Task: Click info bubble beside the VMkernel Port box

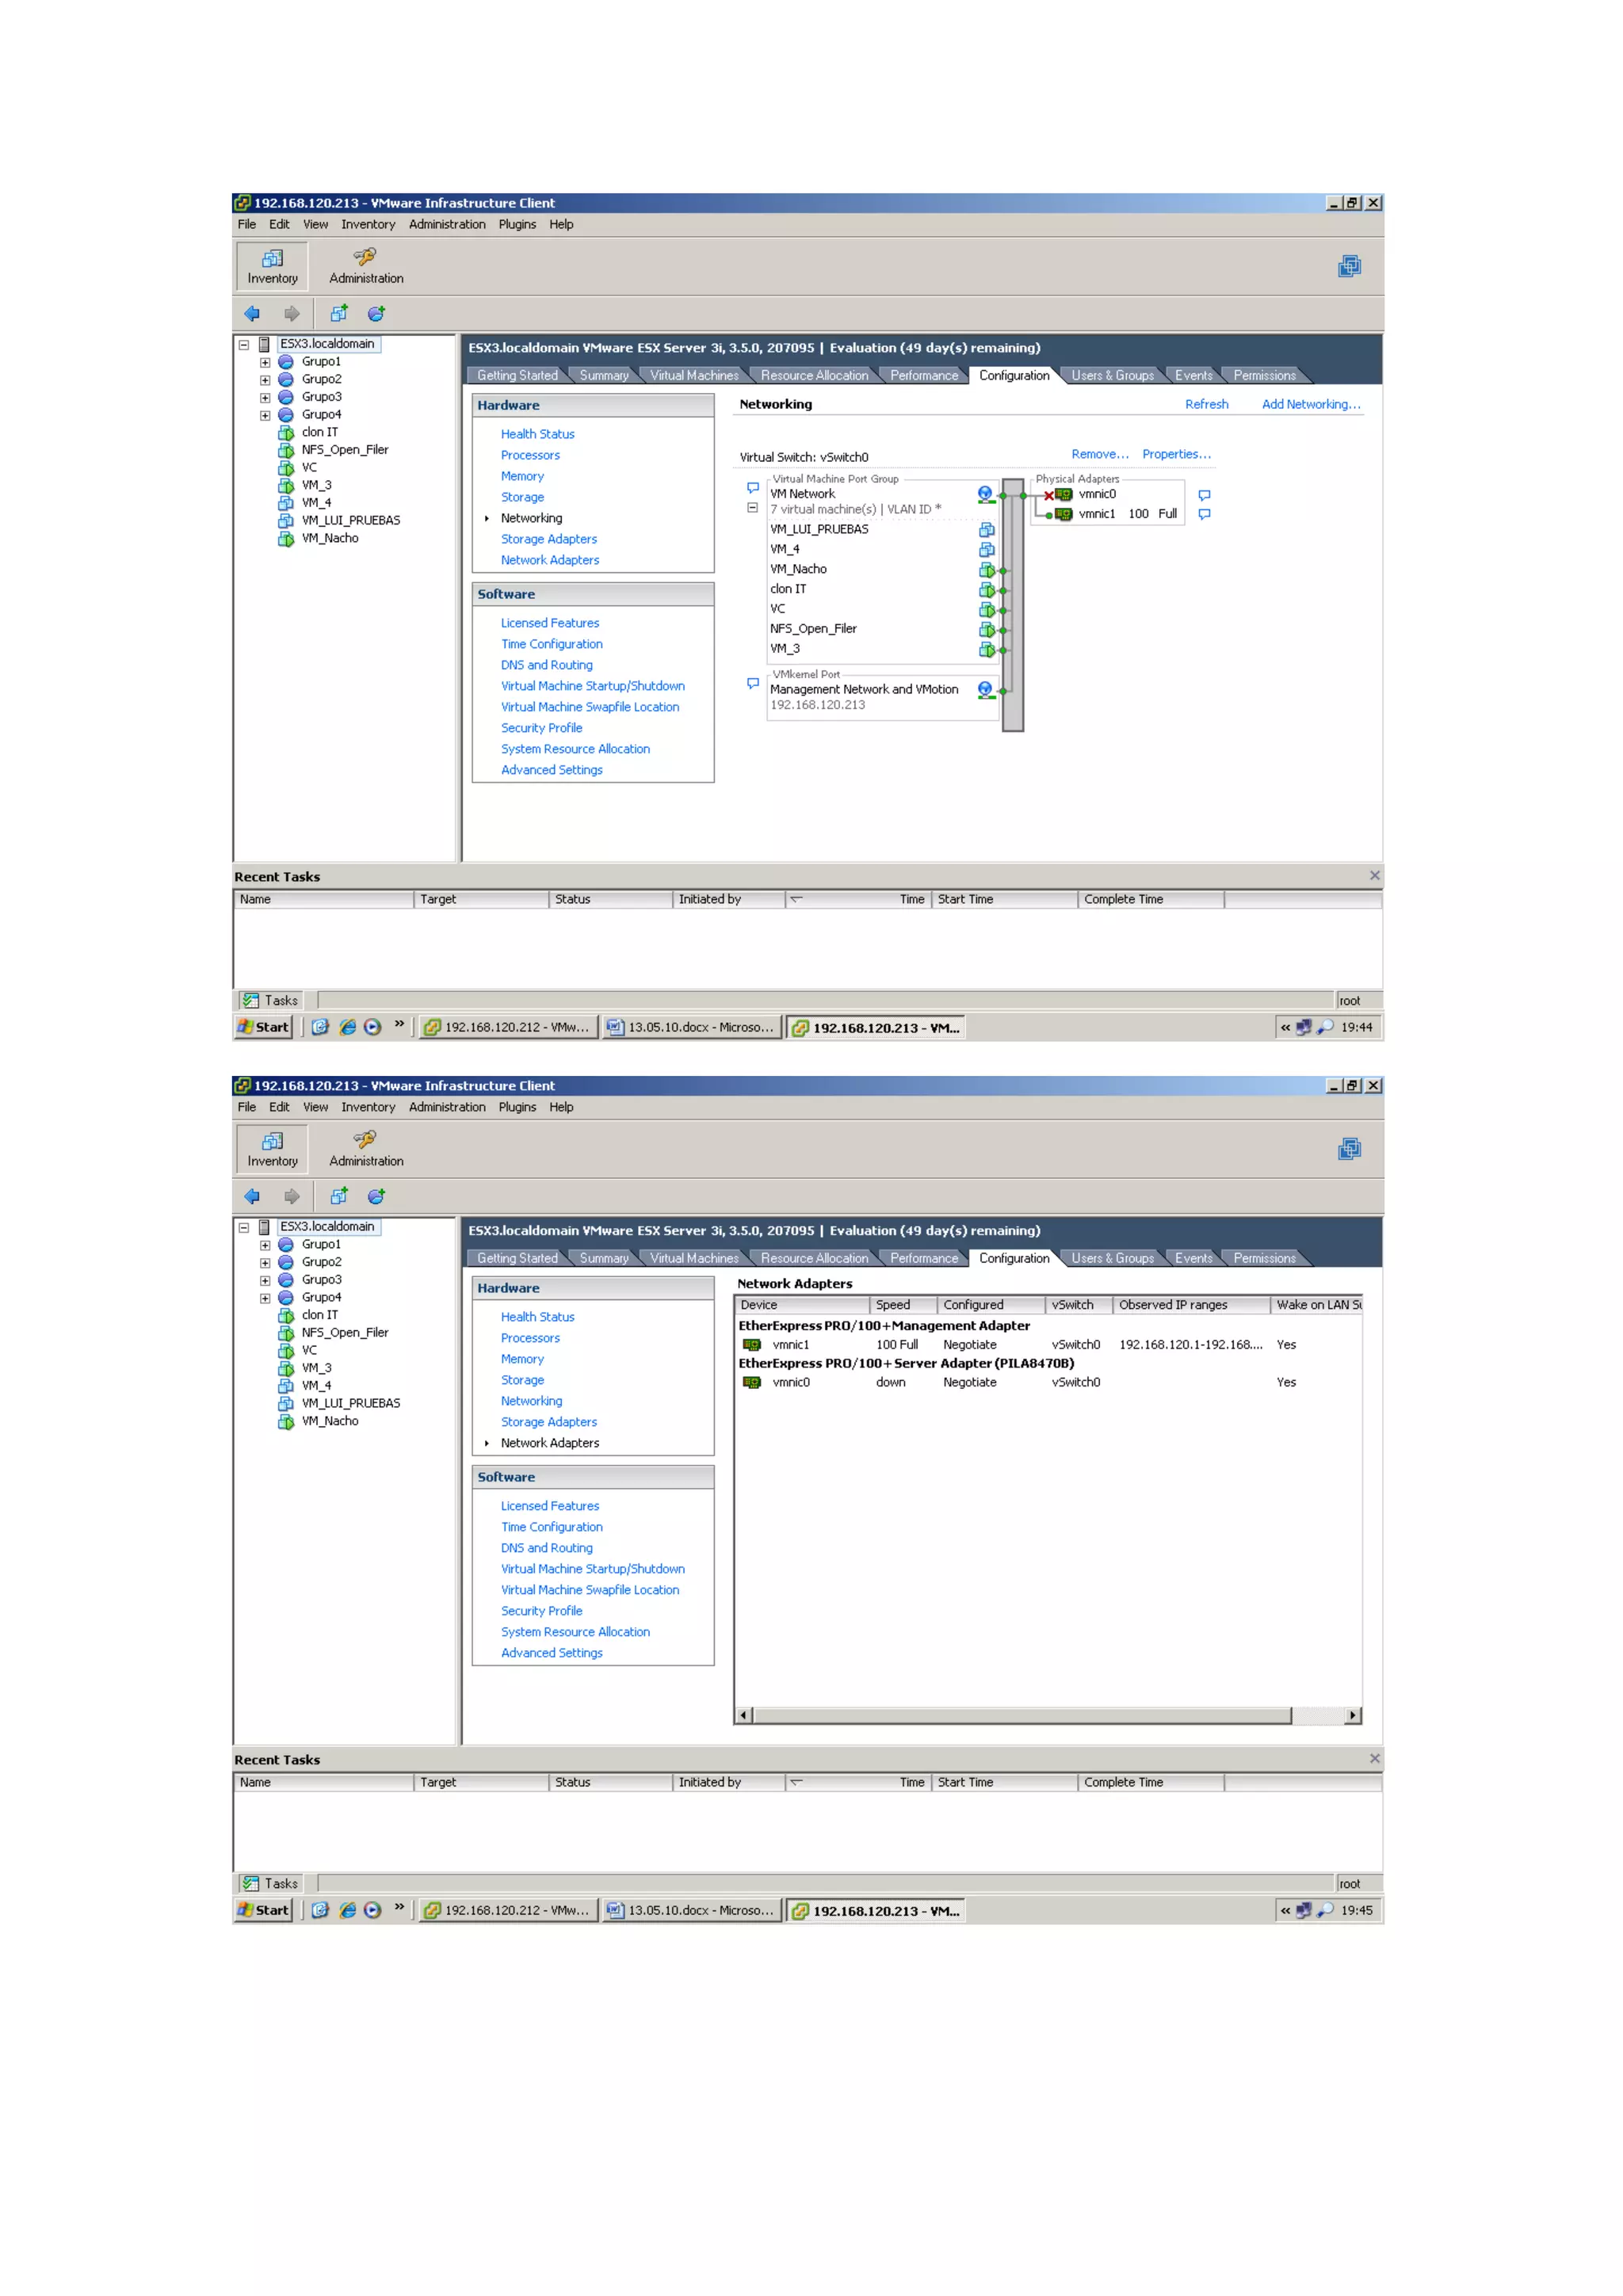Action: [x=752, y=684]
